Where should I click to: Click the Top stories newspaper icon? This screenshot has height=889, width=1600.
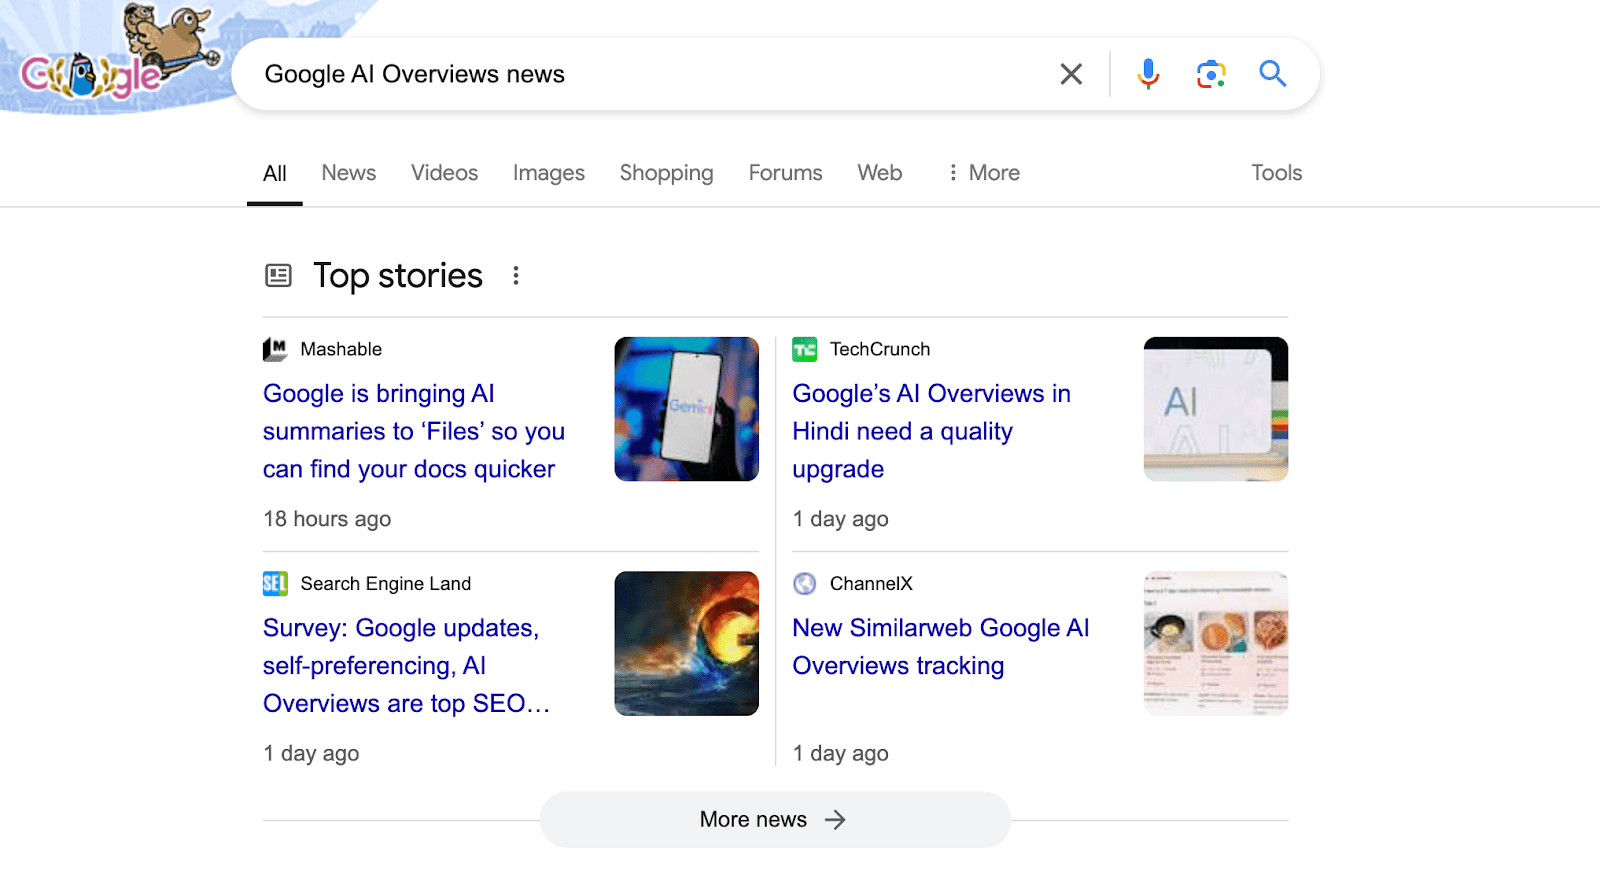click(278, 275)
